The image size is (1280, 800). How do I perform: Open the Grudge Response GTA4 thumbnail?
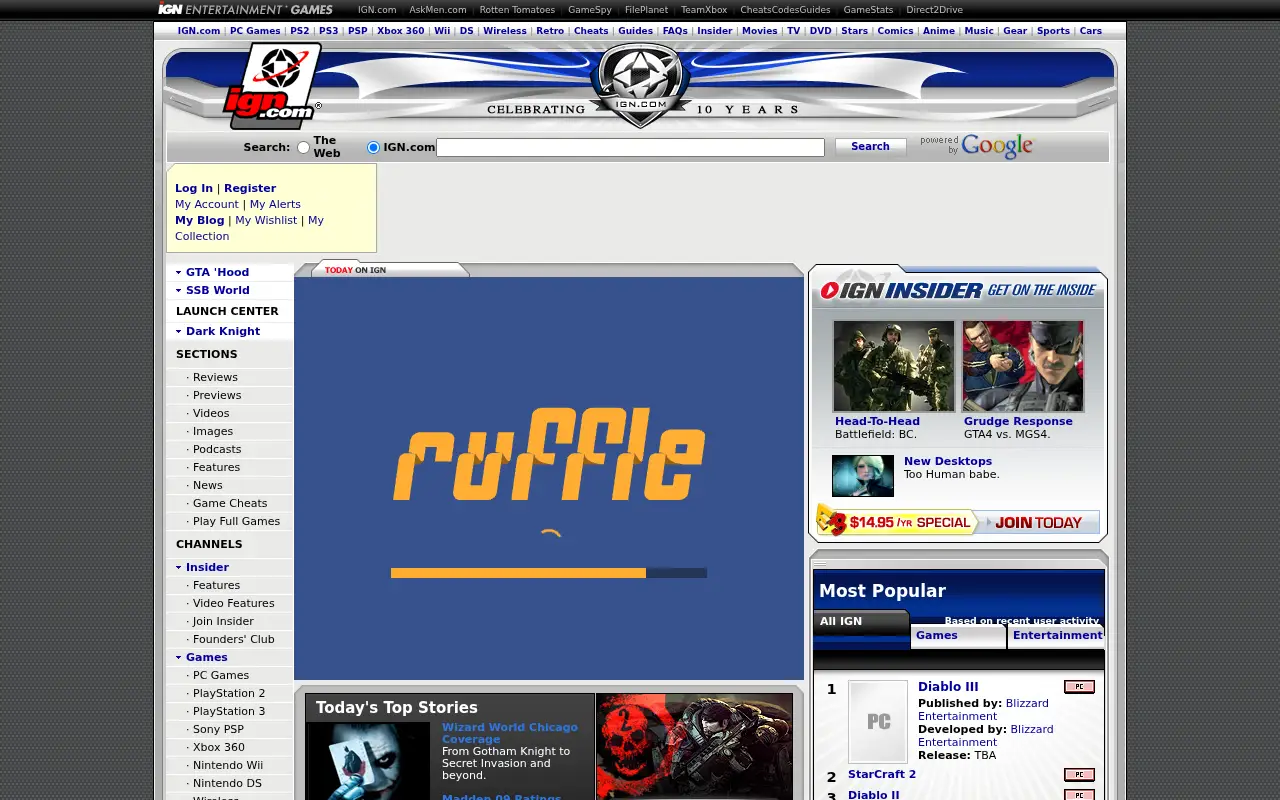[1023, 366]
